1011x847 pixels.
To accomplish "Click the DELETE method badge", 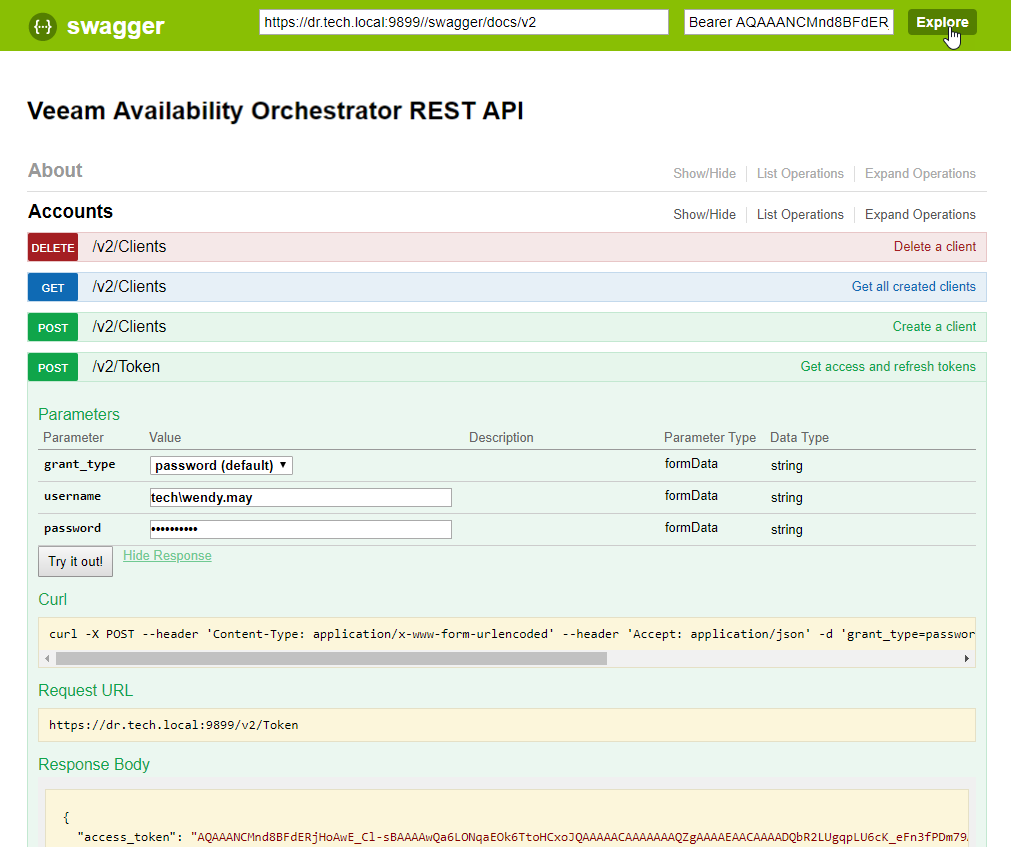I will pos(53,248).
